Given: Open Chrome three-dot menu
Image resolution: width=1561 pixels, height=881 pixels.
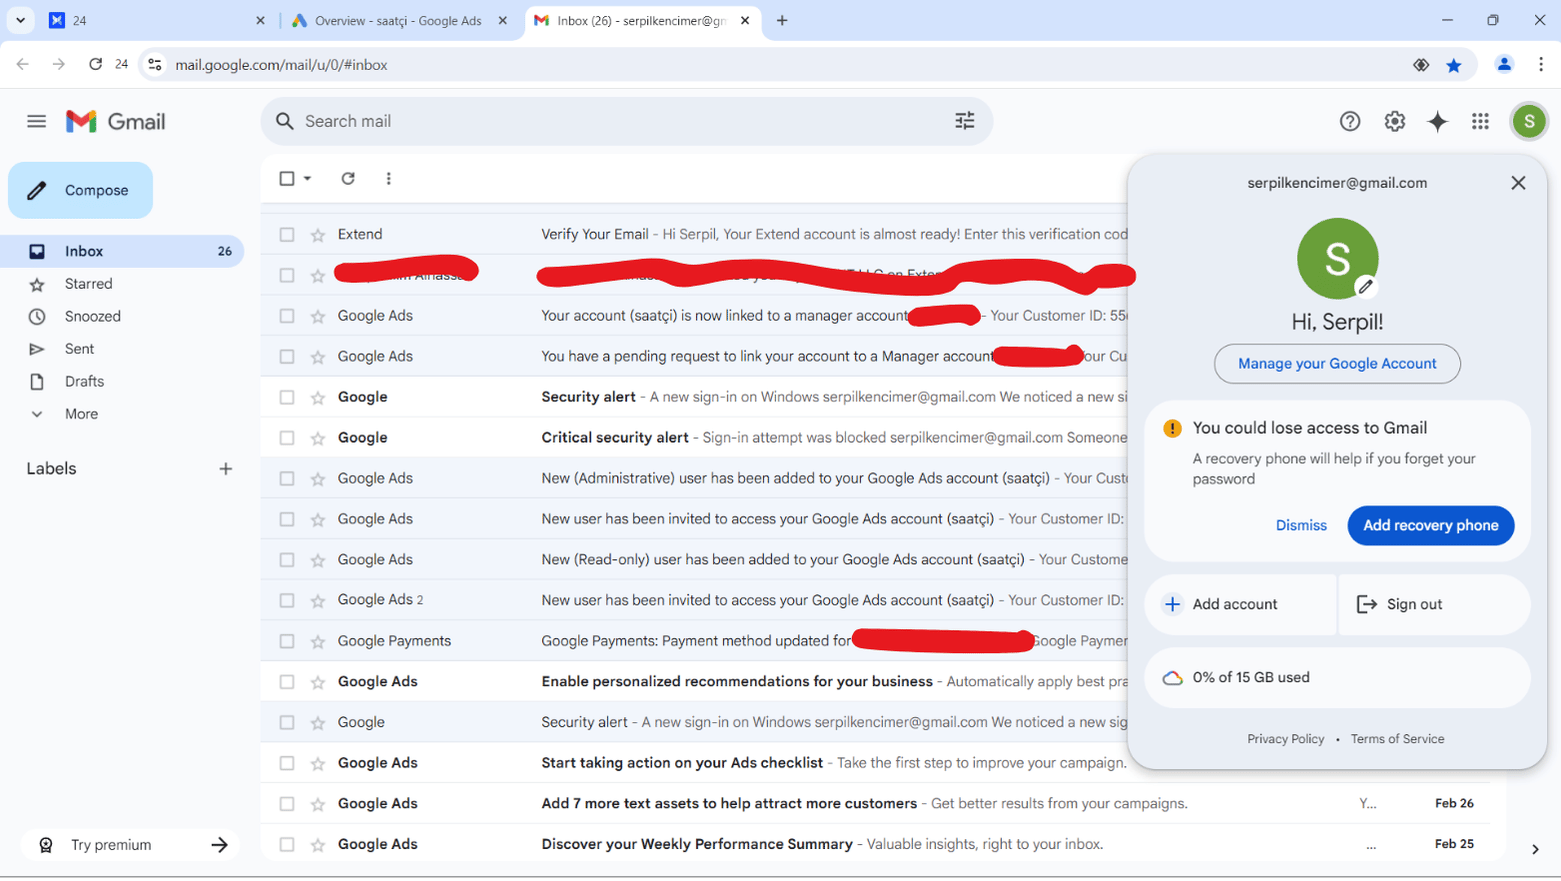Looking at the screenshot, I should coord(1541,65).
